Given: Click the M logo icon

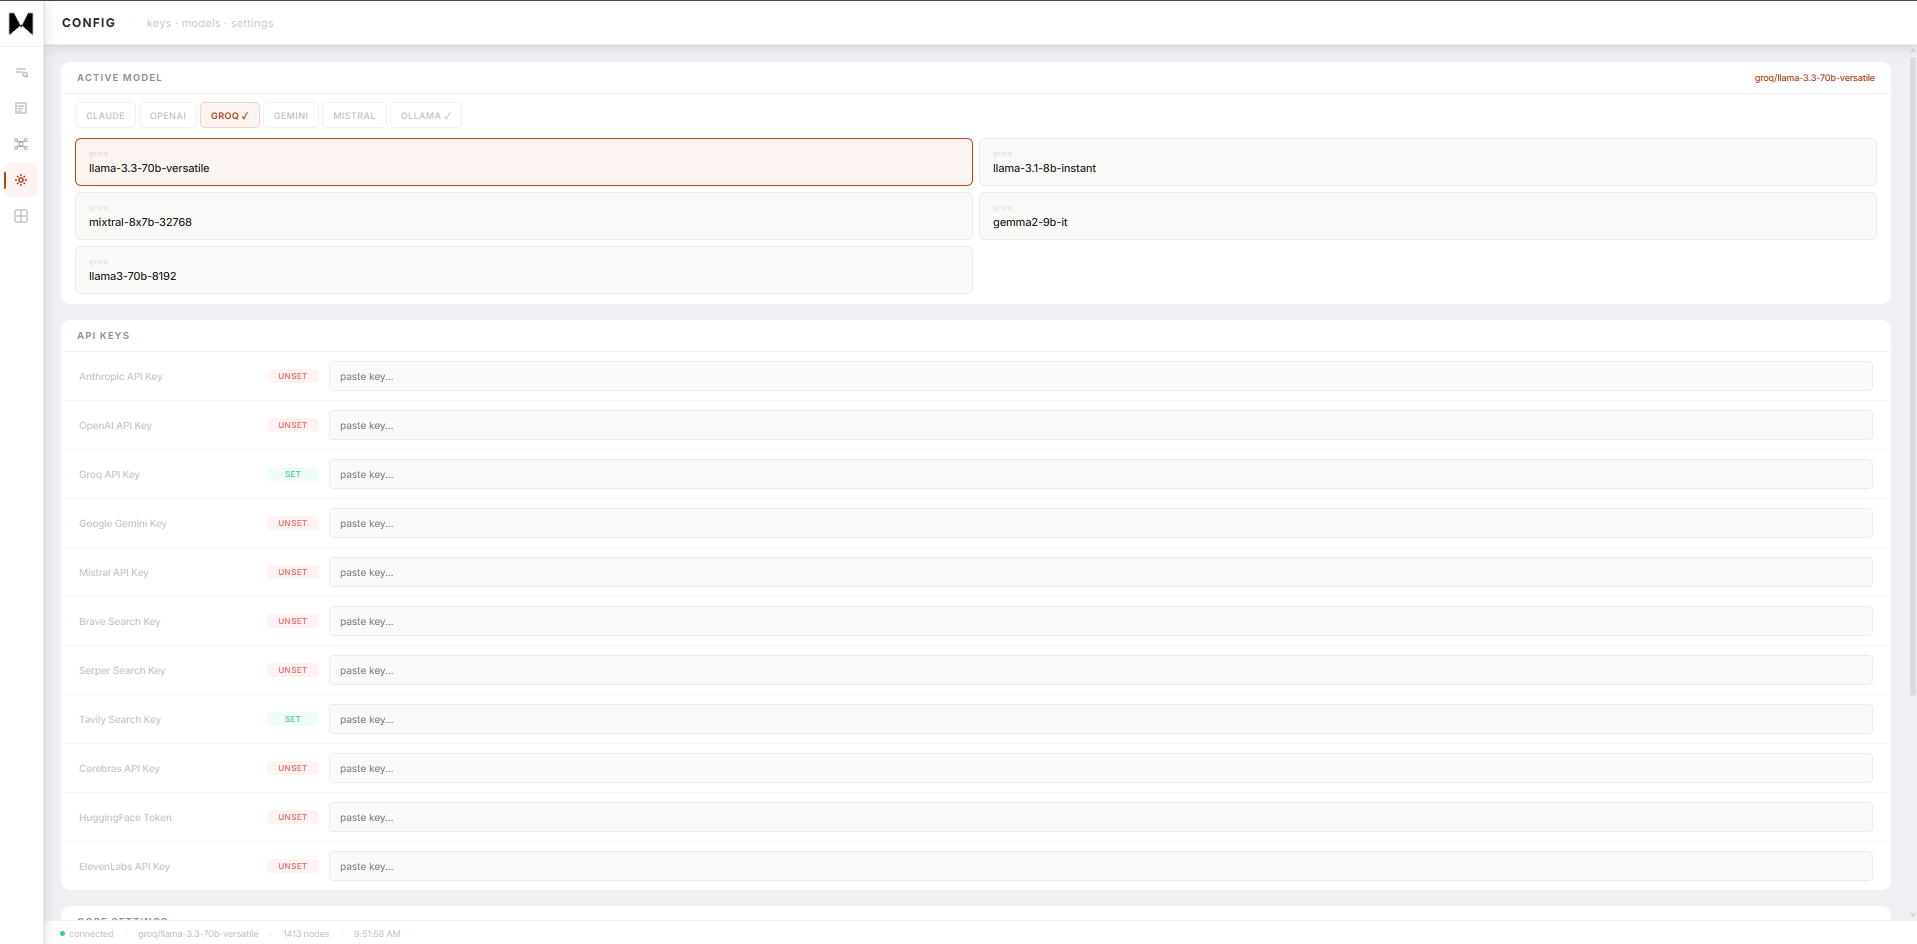Looking at the screenshot, I should point(21,22).
